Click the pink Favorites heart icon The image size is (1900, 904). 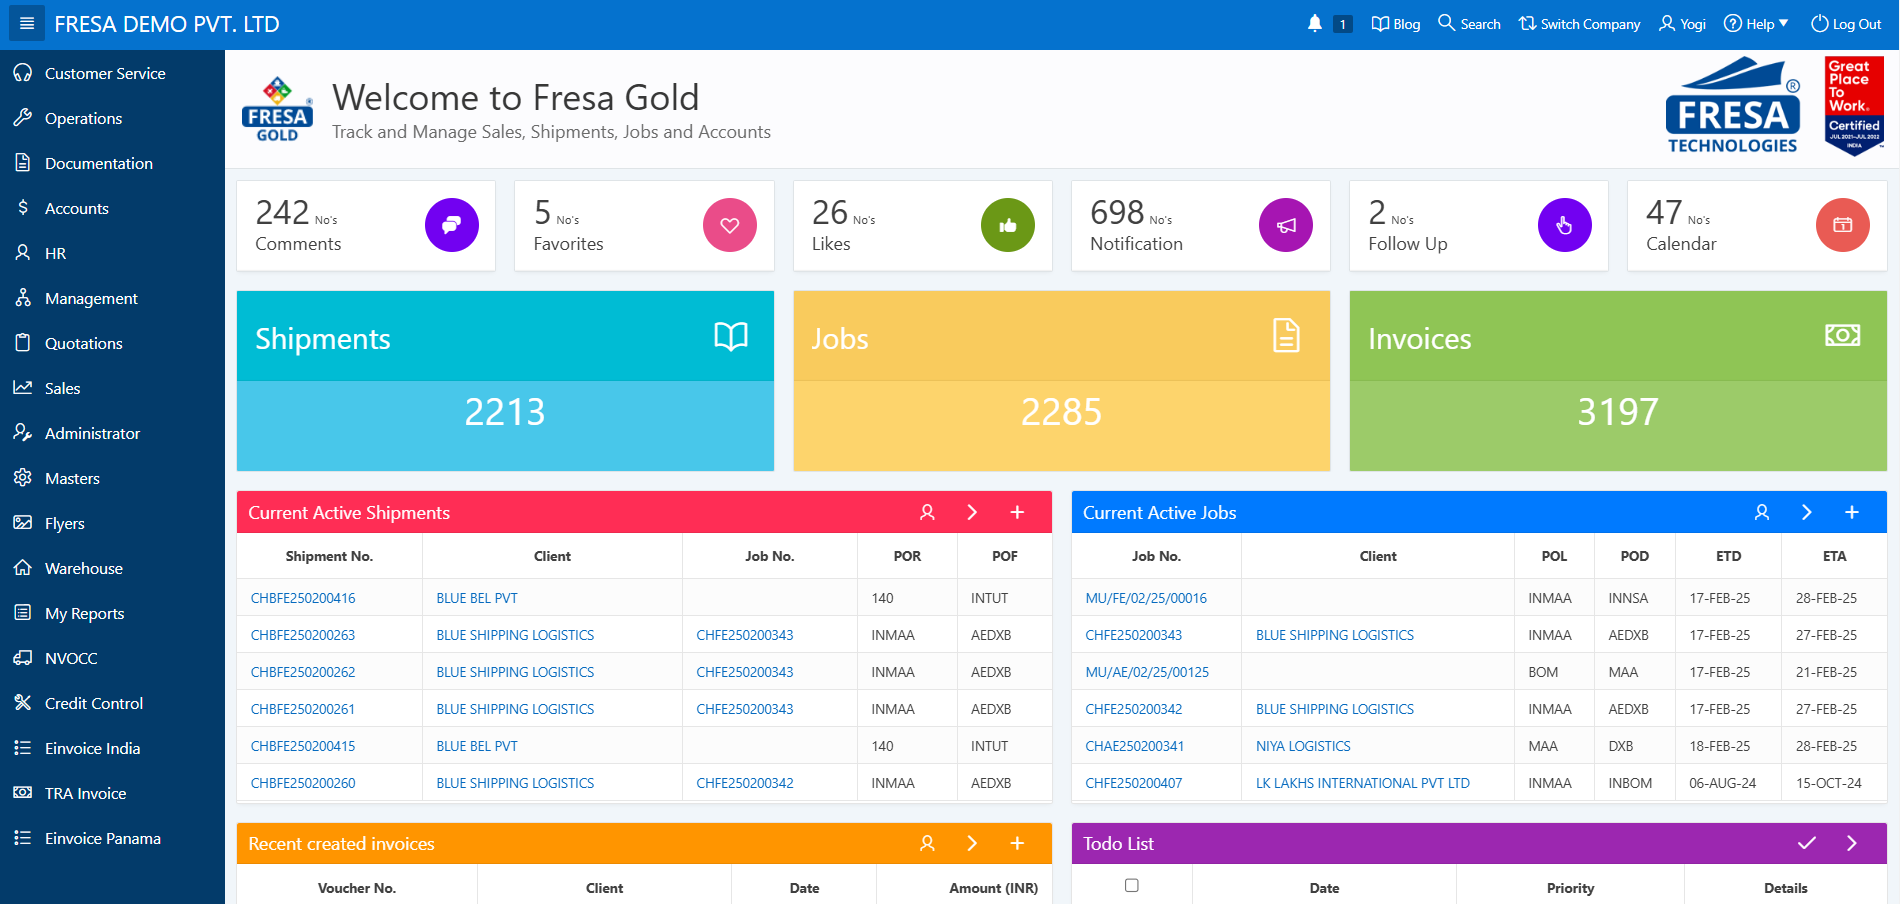click(730, 225)
